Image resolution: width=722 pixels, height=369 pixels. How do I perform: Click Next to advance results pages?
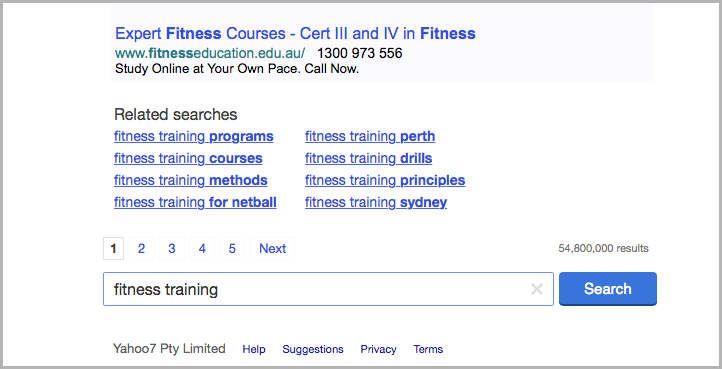point(273,249)
